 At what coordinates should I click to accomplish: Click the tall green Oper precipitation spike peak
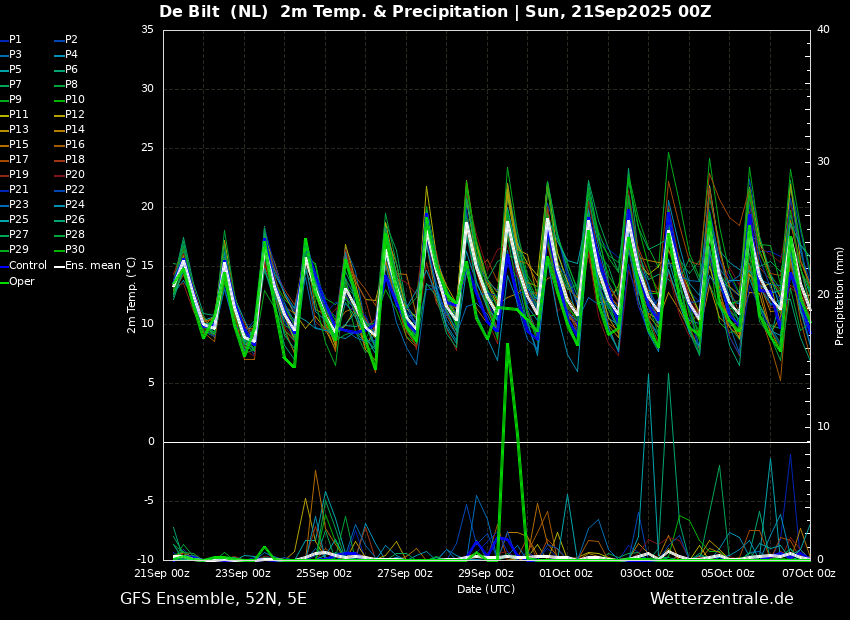507,344
